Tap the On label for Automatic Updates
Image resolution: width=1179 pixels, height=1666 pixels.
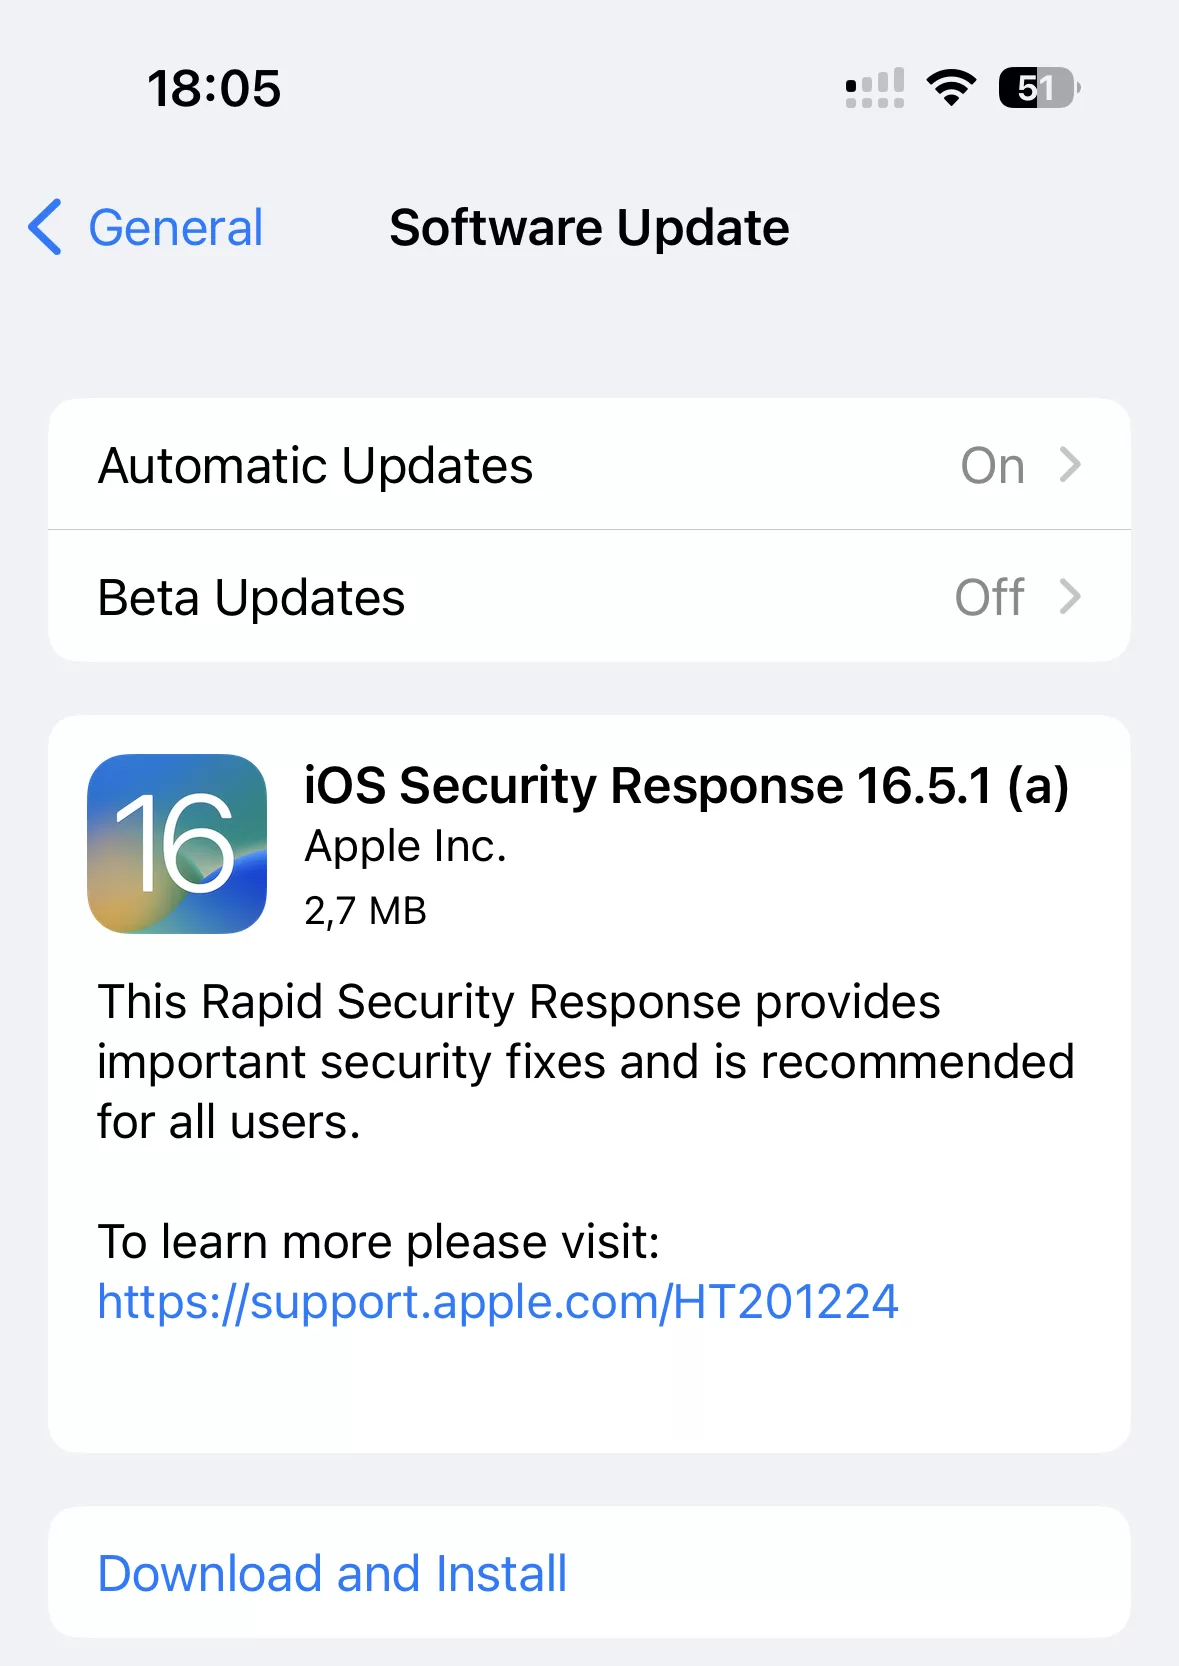click(991, 464)
